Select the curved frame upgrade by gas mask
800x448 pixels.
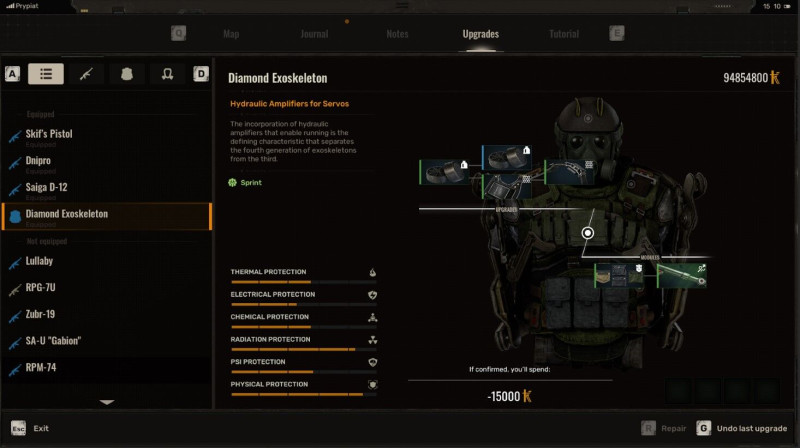tap(569, 172)
